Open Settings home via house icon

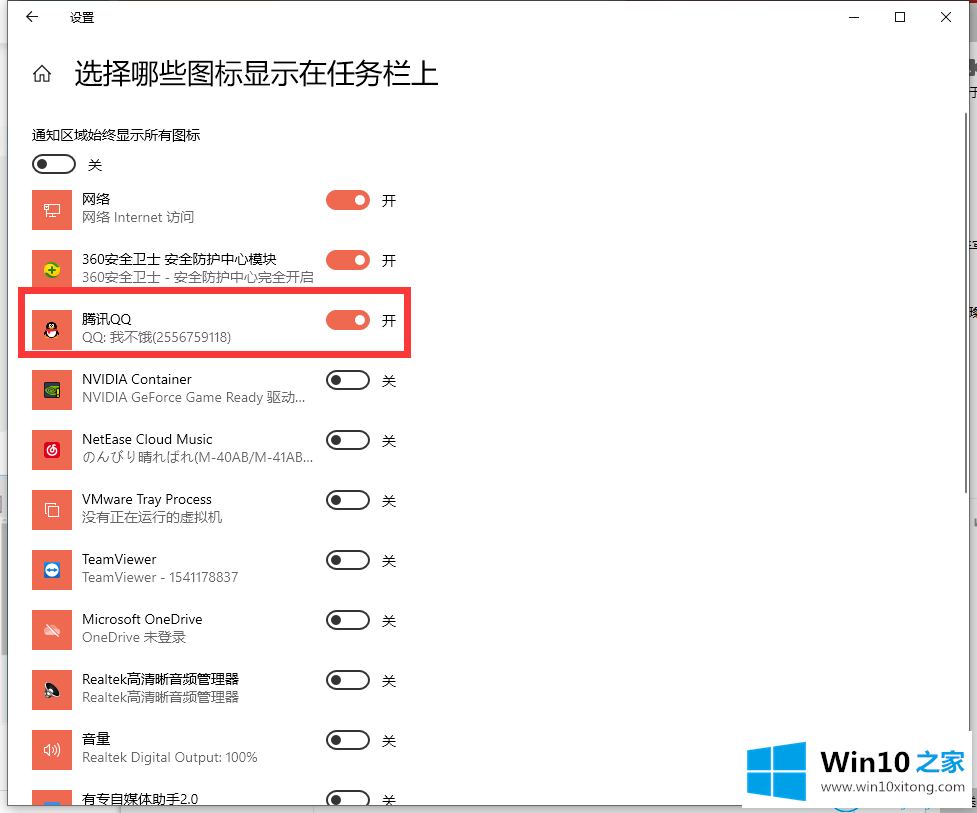[42, 74]
